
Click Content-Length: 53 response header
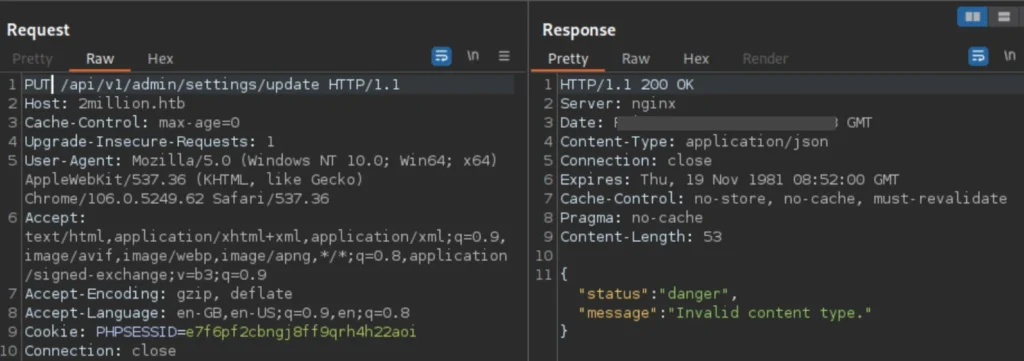tap(641, 236)
